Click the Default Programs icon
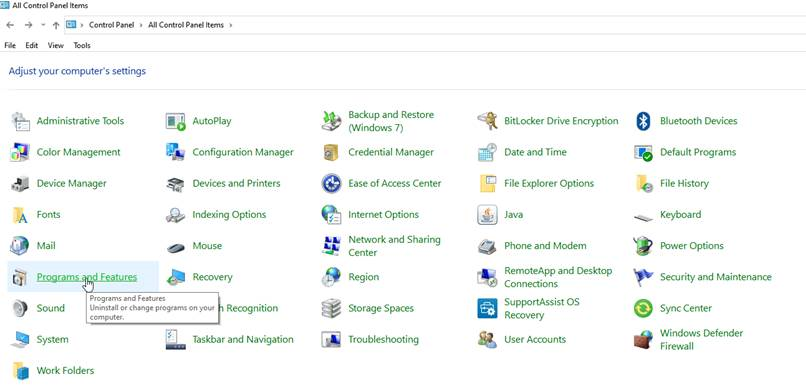The image size is (806, 392). tap(643, 153)
